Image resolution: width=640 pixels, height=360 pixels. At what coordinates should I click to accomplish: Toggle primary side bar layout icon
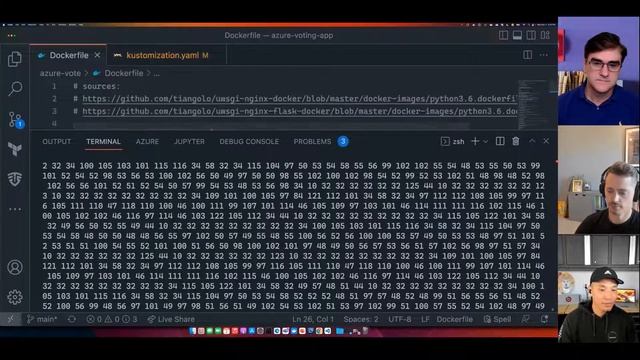[x=503, y=35]
